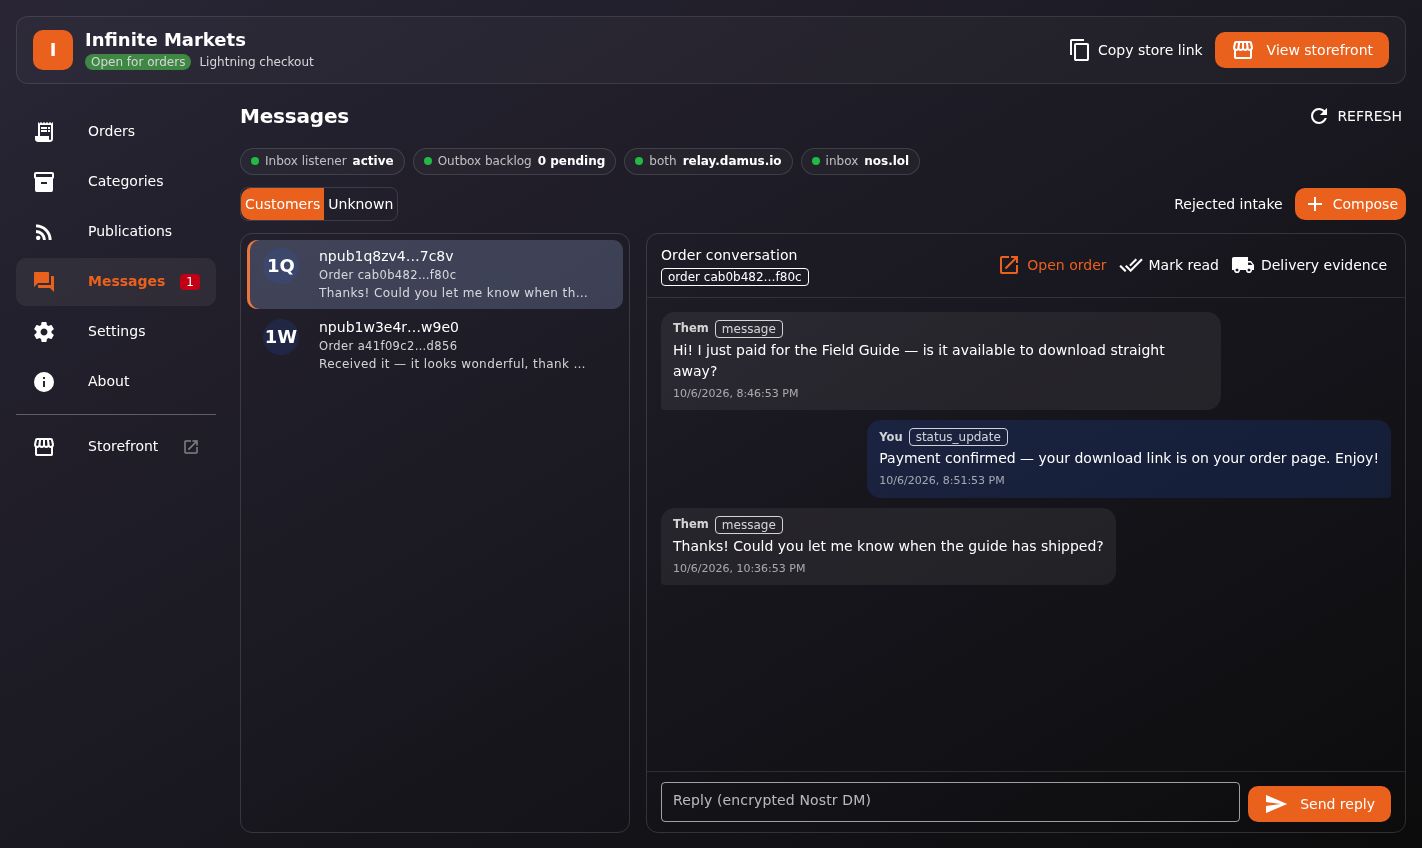This screenshot has height=848, width=1422.
Task: Click the About info icon
Action: point(44,382)
